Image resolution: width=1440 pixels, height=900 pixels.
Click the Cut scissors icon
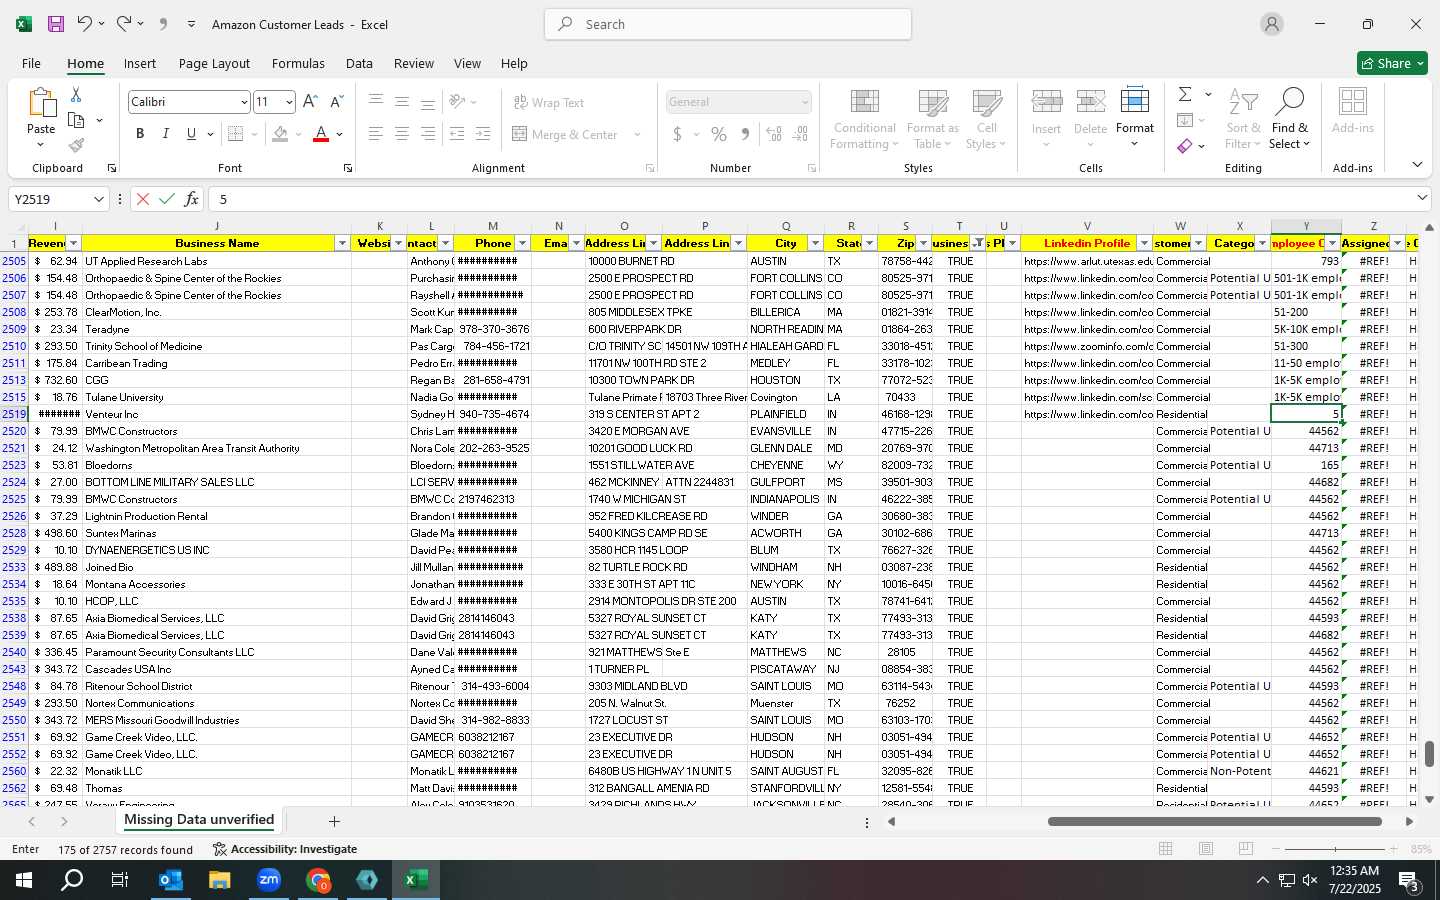coord(76,94)
